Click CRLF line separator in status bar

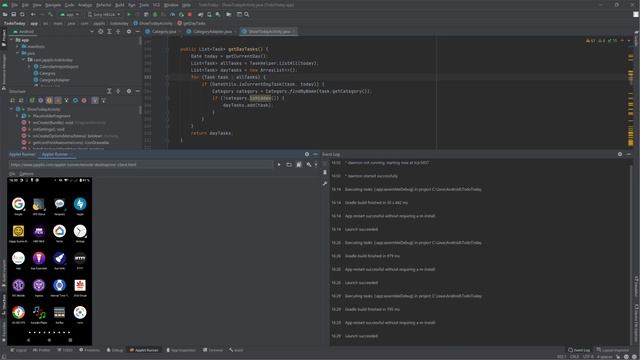coord(574,357)
